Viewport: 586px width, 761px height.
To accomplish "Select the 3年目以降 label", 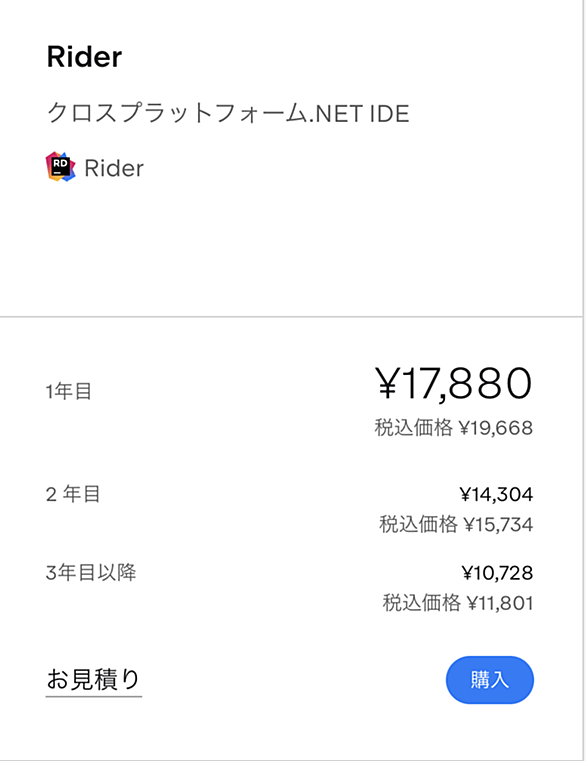I will tap(91, 573).
